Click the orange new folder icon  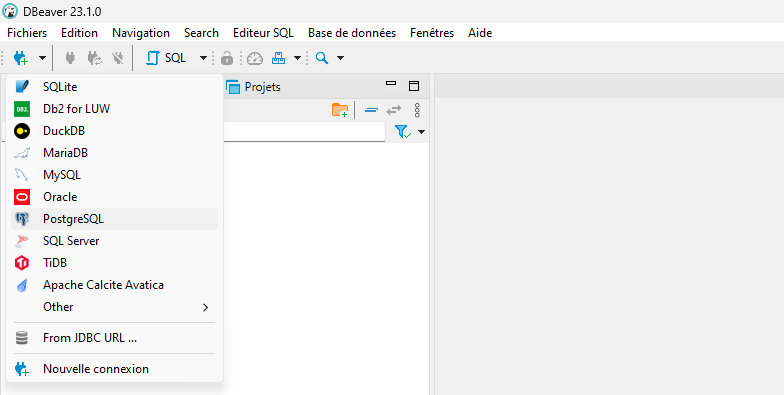click(340, 110)
